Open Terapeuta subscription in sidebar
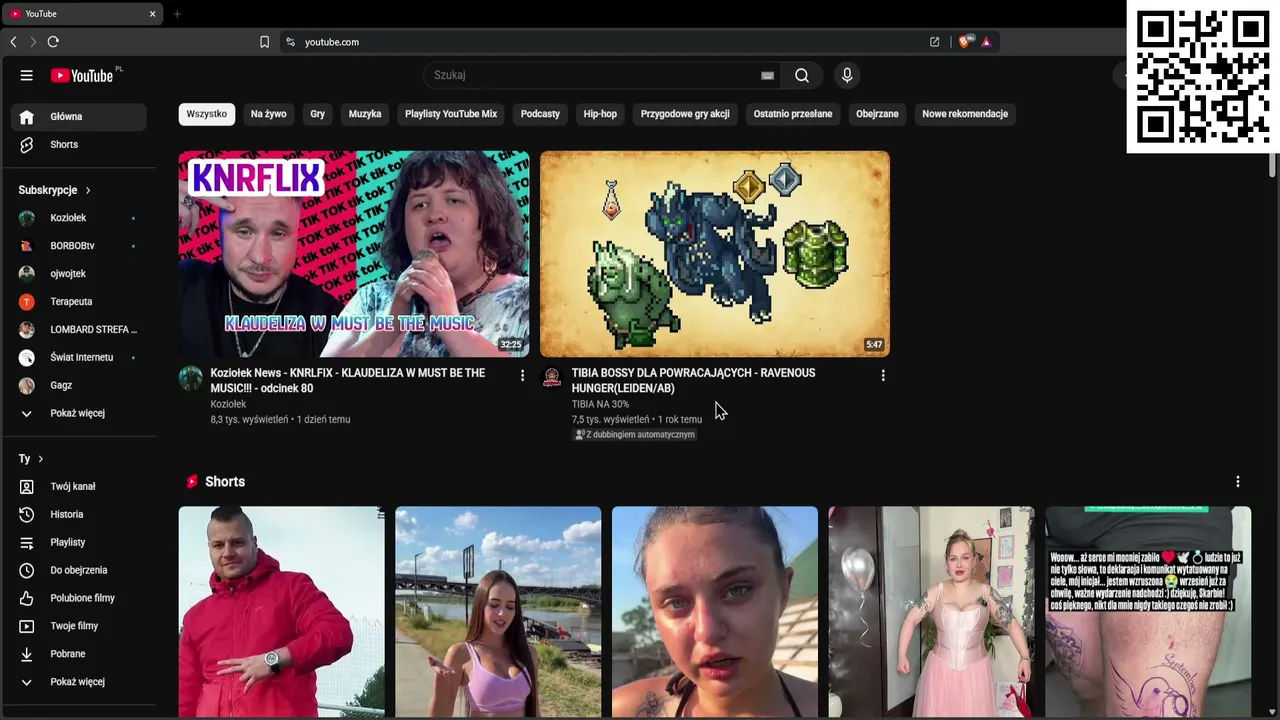Screen dimensions: 1280x720 click(x=79, y=302)
